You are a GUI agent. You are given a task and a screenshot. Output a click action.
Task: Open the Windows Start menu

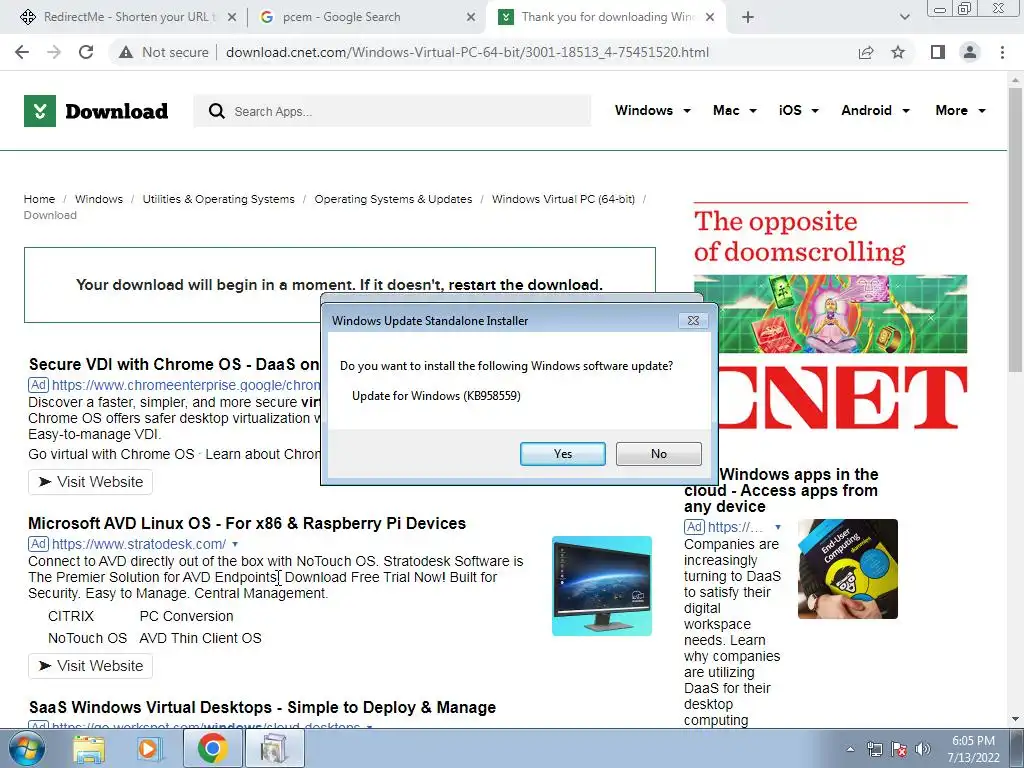pyautogui.click(x=26, y=749)
